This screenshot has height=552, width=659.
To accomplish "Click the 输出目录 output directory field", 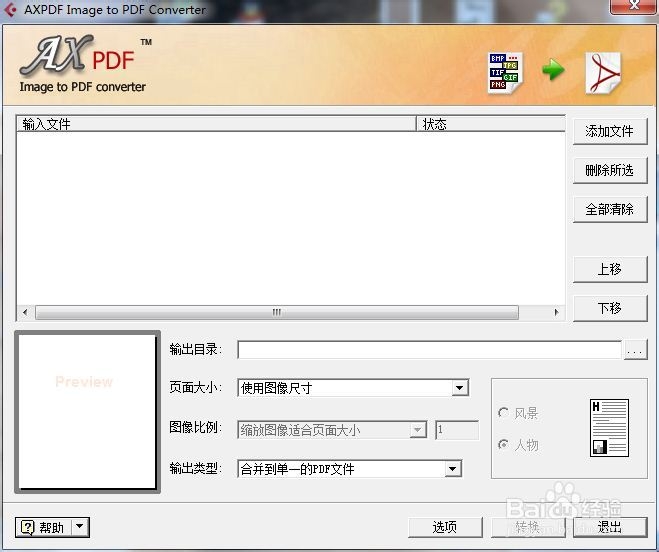I will click(429, 350).
